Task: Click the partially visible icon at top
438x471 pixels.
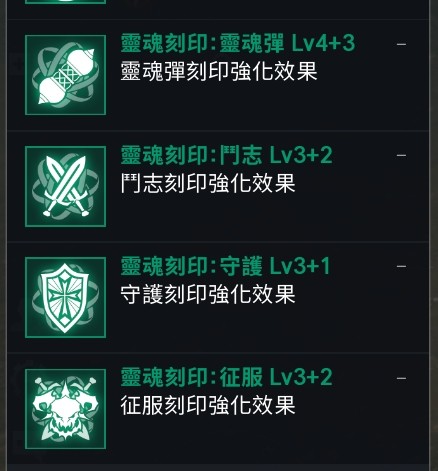Action: pyautogui.click(x=66, y=2)
